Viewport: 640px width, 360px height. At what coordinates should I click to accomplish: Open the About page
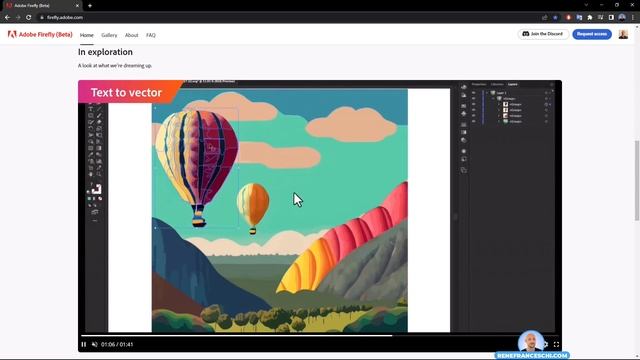click(131, 35)
